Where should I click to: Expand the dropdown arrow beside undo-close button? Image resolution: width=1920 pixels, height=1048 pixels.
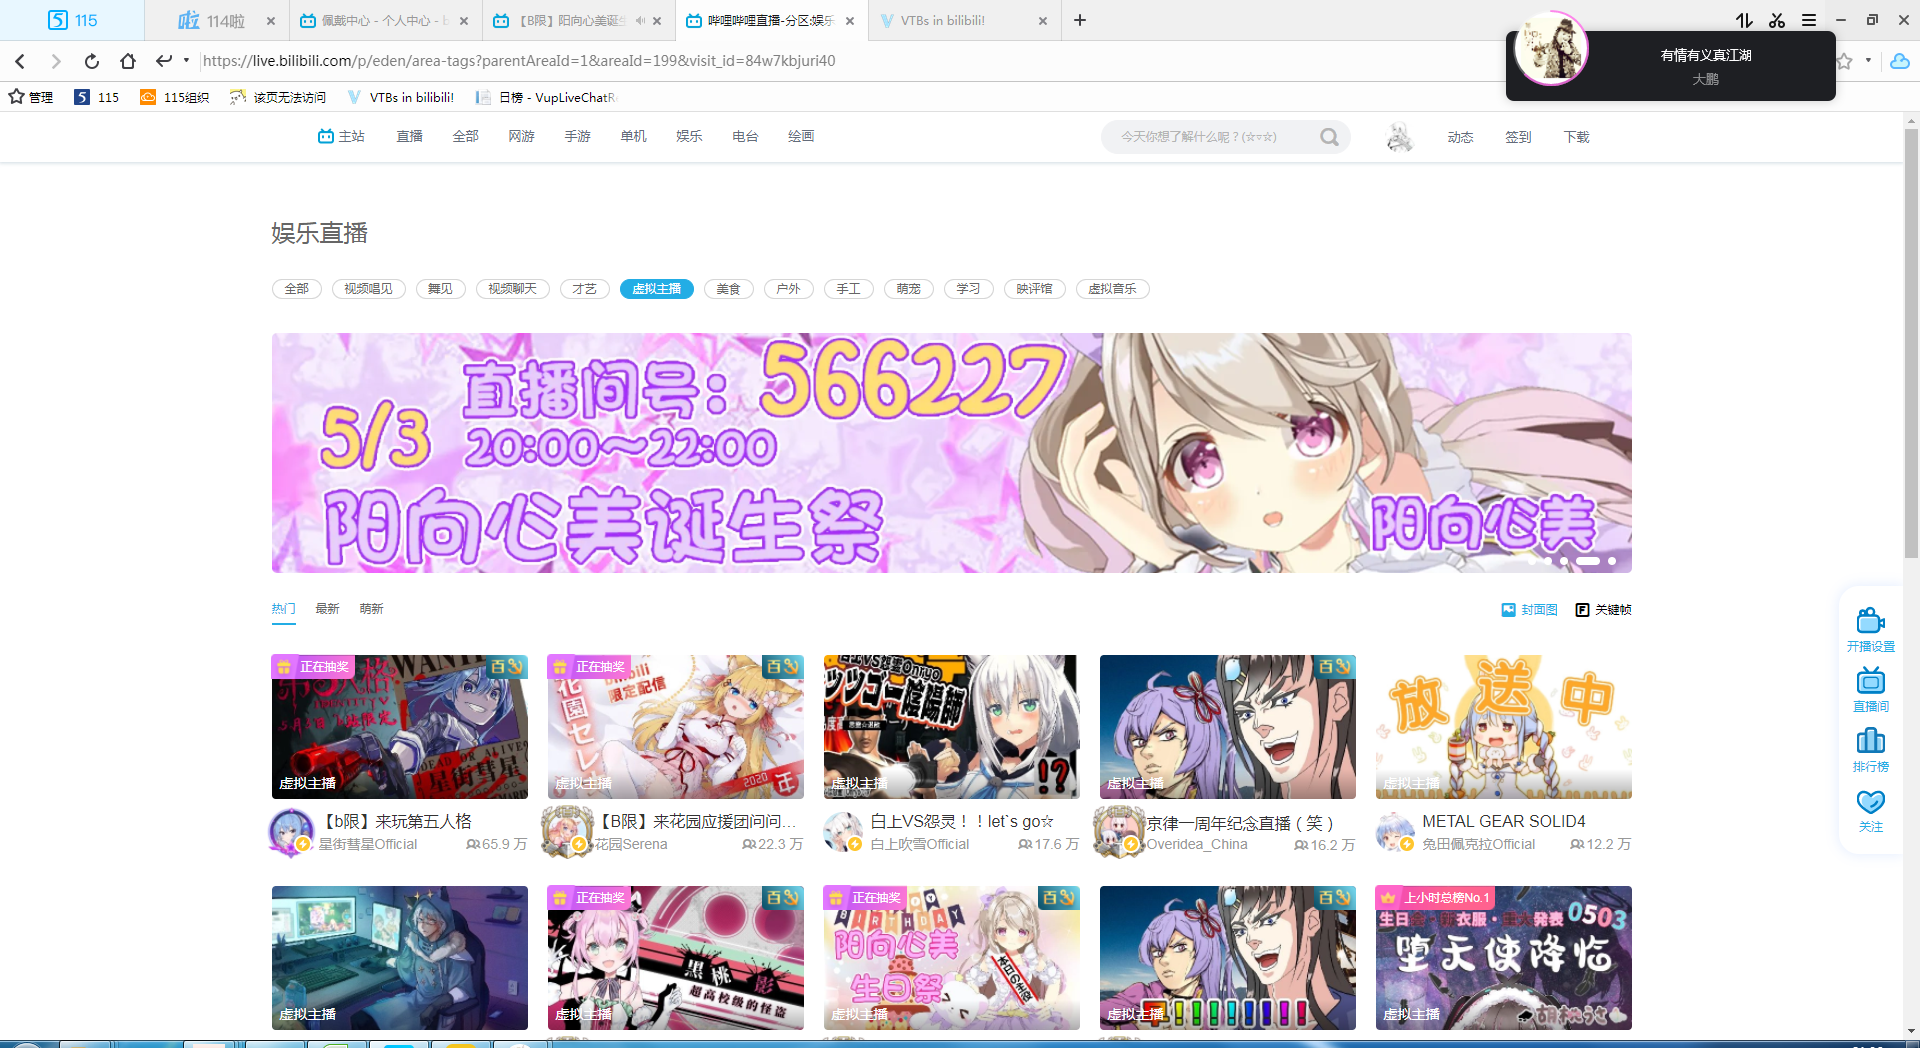(186, 61)
